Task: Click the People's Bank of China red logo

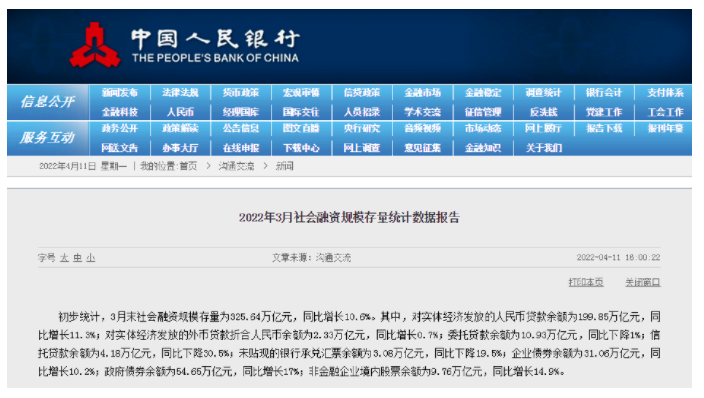Action: [x=95, y=45]
